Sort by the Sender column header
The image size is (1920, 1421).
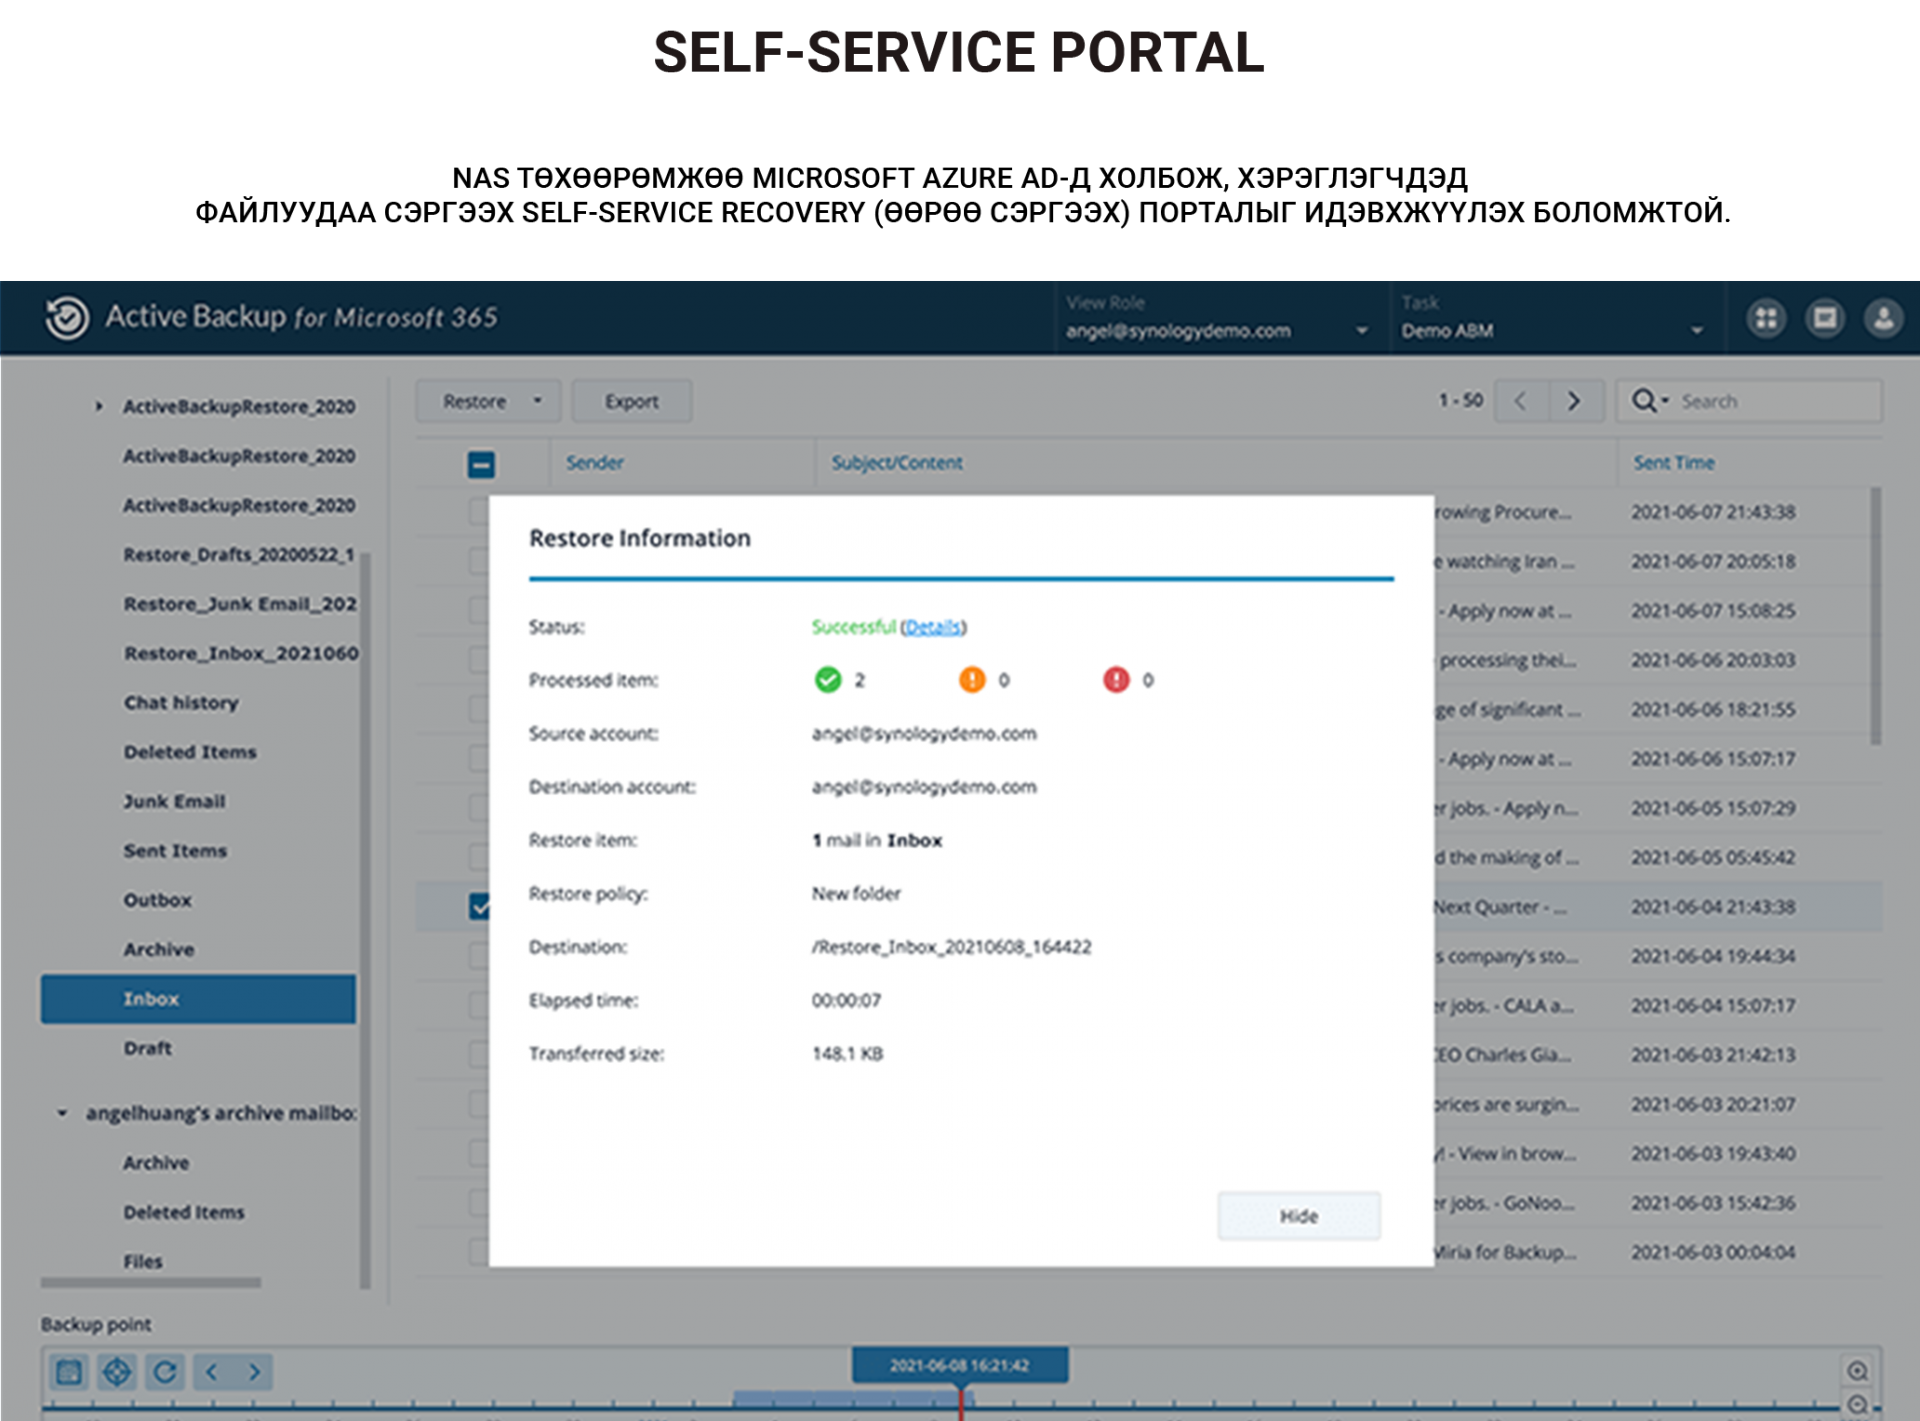pyautogui.click(x=595, y=463)
